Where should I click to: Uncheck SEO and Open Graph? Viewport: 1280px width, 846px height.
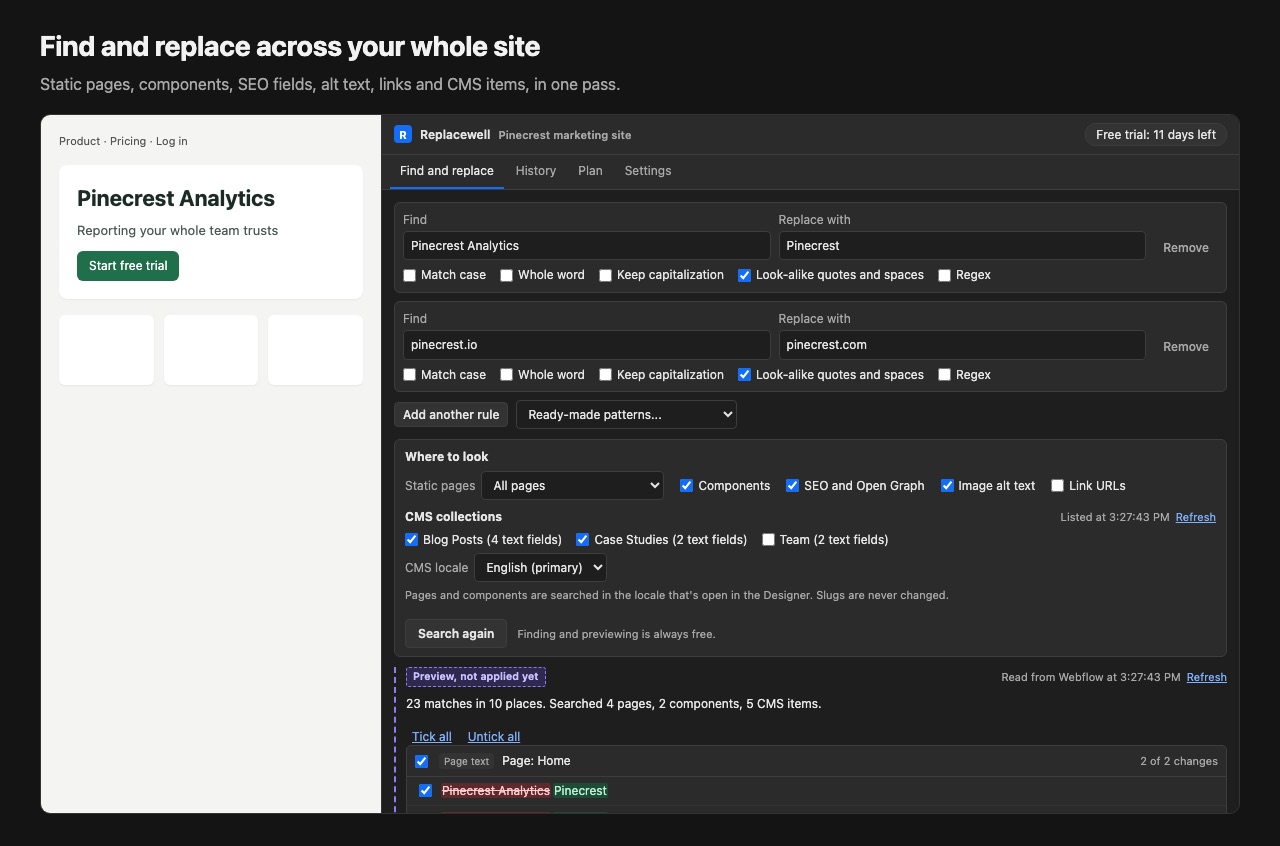pyautogui.click(x=793, y=486)
